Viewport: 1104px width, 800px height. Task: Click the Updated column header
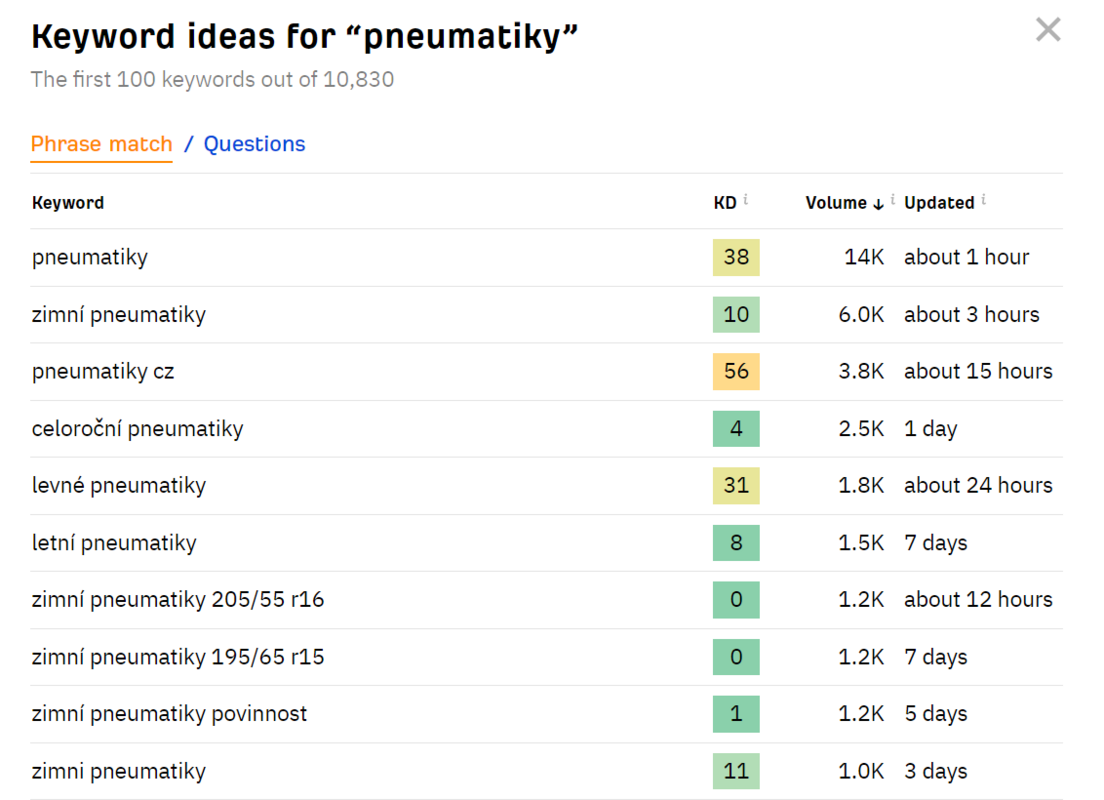tap(939, 203)
